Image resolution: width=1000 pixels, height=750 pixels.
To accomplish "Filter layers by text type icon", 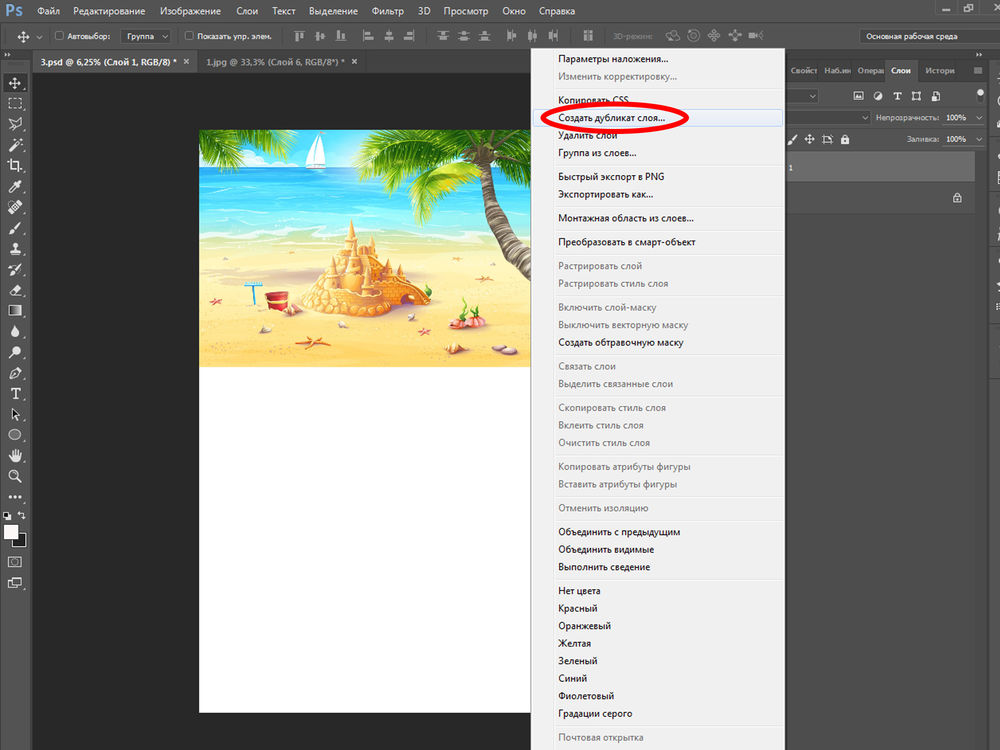I will (896, 96).
